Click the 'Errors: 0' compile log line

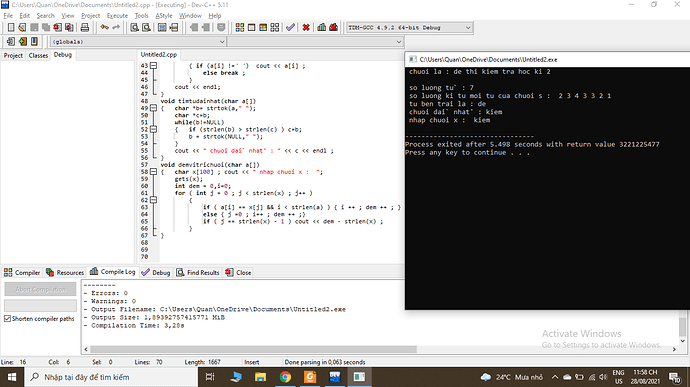[106, 293]
